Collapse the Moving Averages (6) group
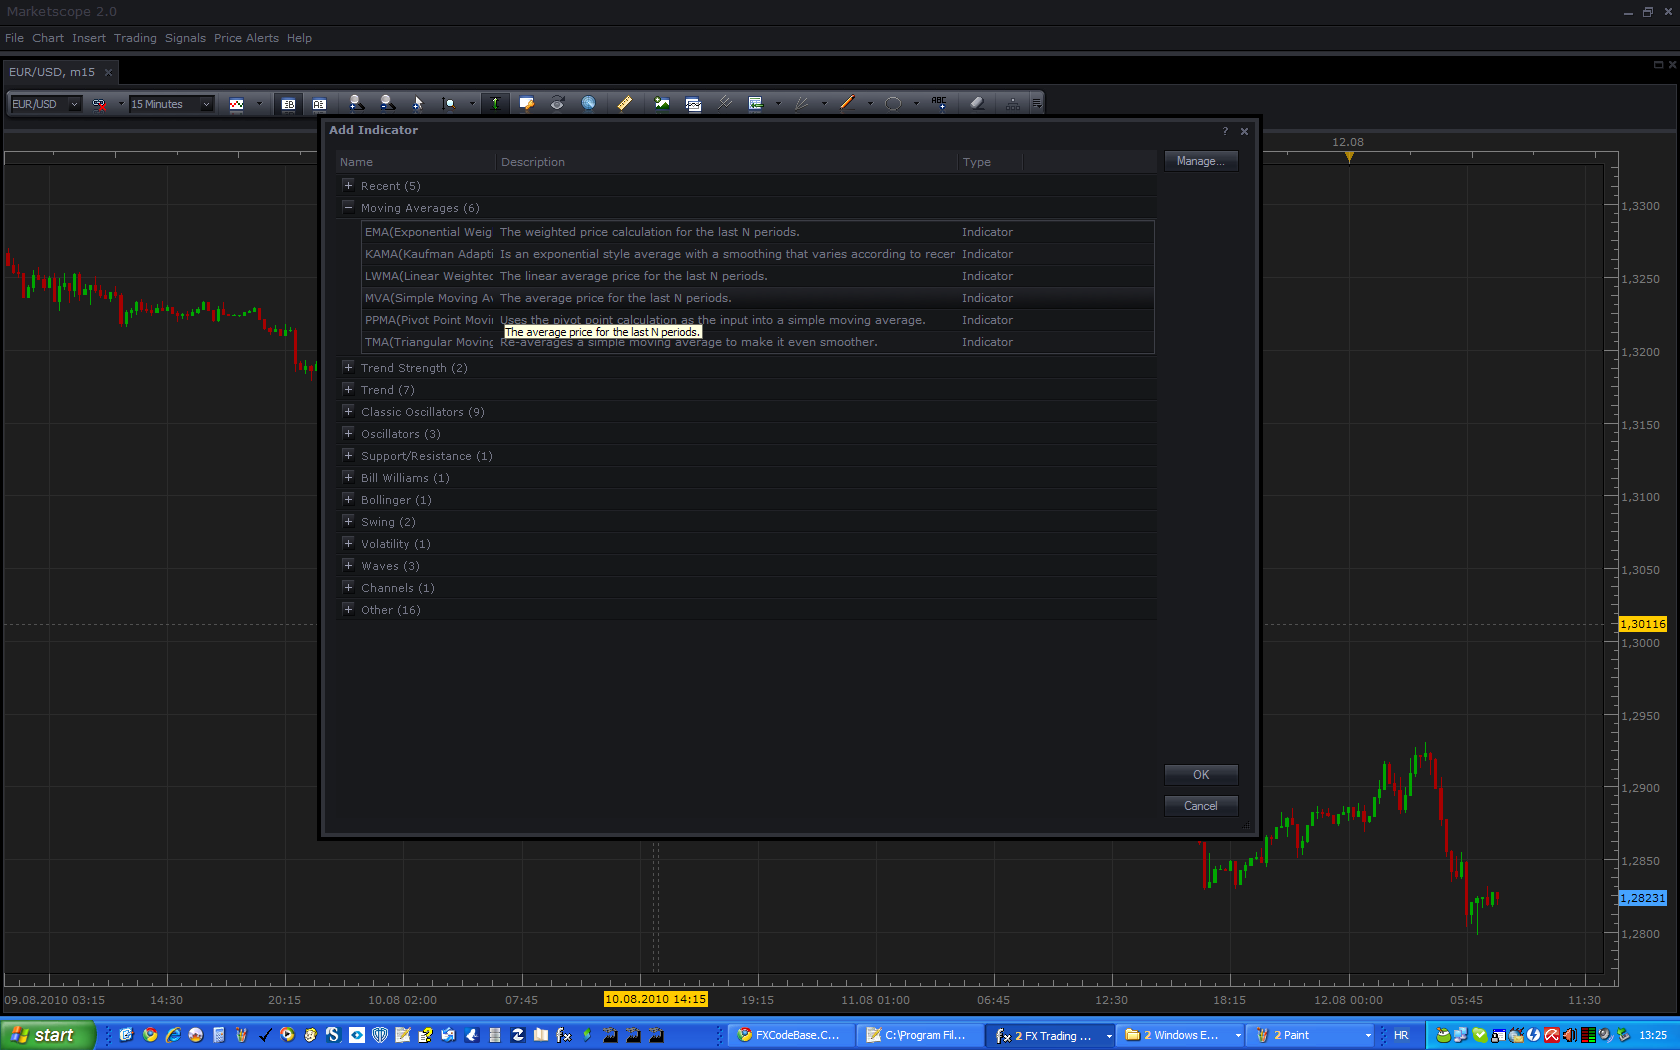The width and height of the screenshot is (1680, 1050). point(348,207)
